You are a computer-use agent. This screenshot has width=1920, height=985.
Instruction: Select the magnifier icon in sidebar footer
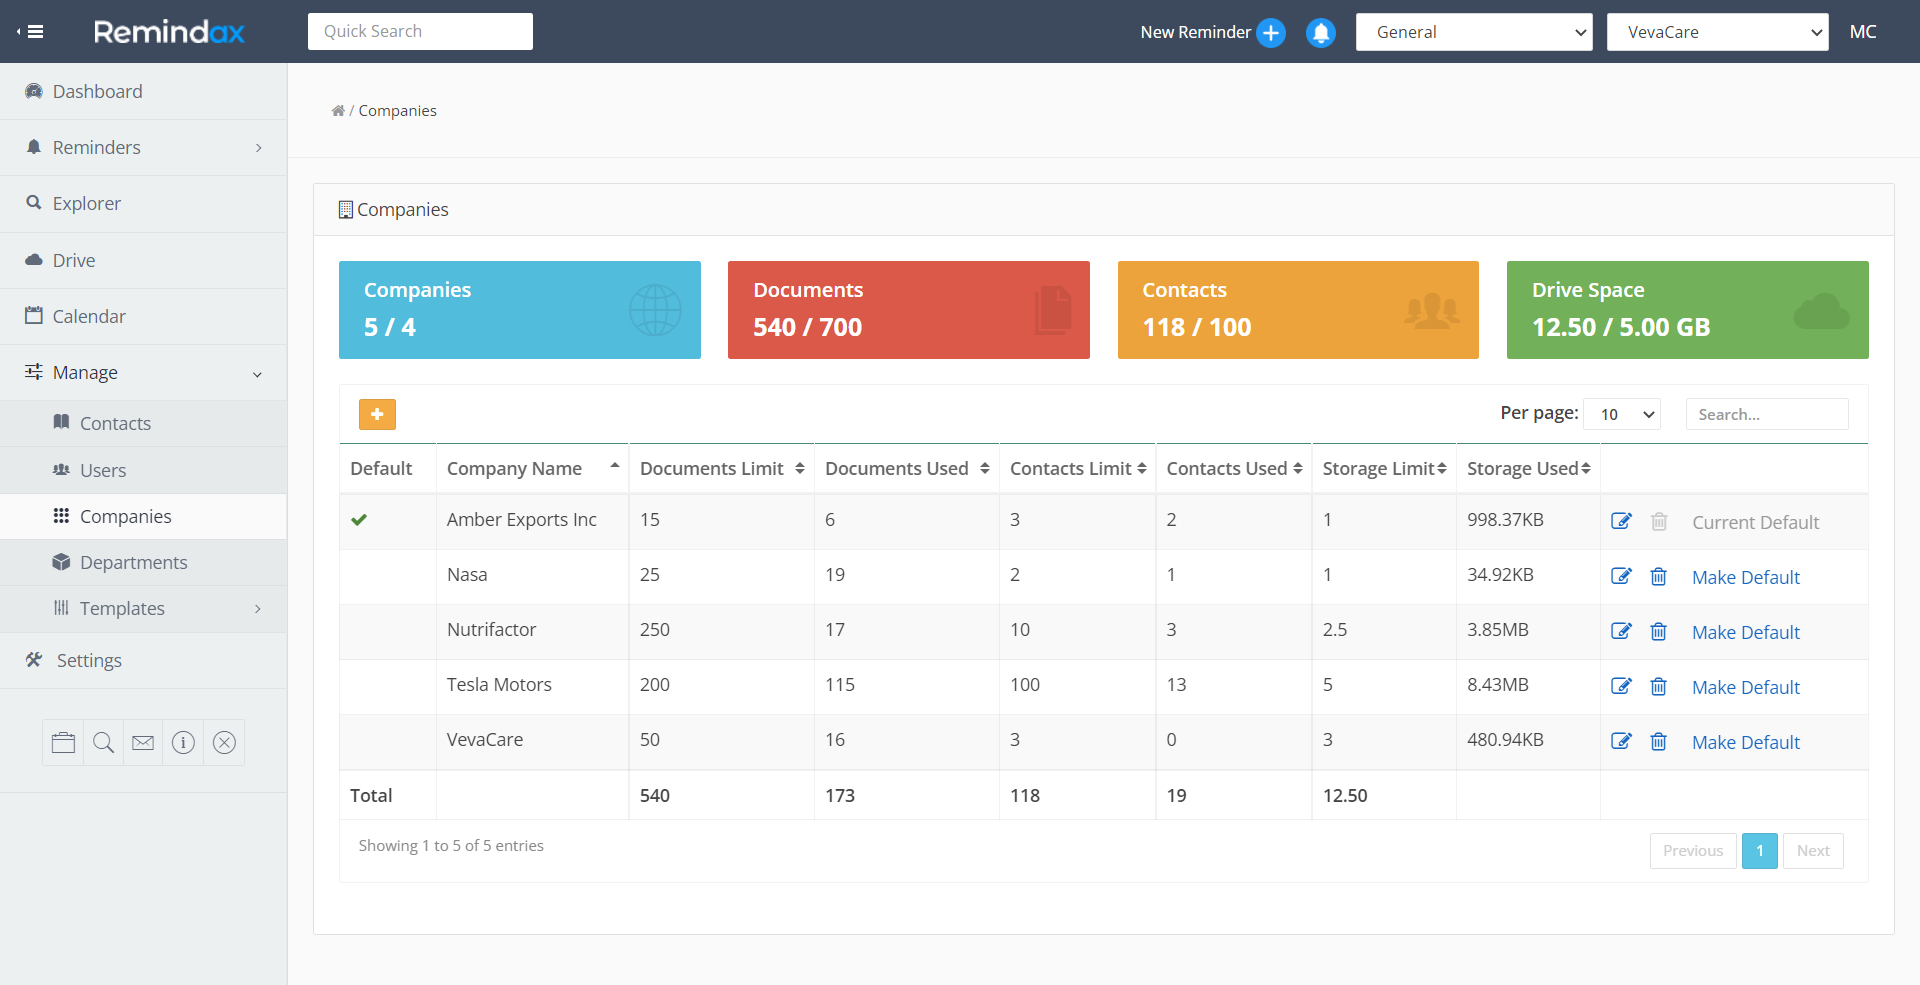pyautogui.click(x=103, y=742)
